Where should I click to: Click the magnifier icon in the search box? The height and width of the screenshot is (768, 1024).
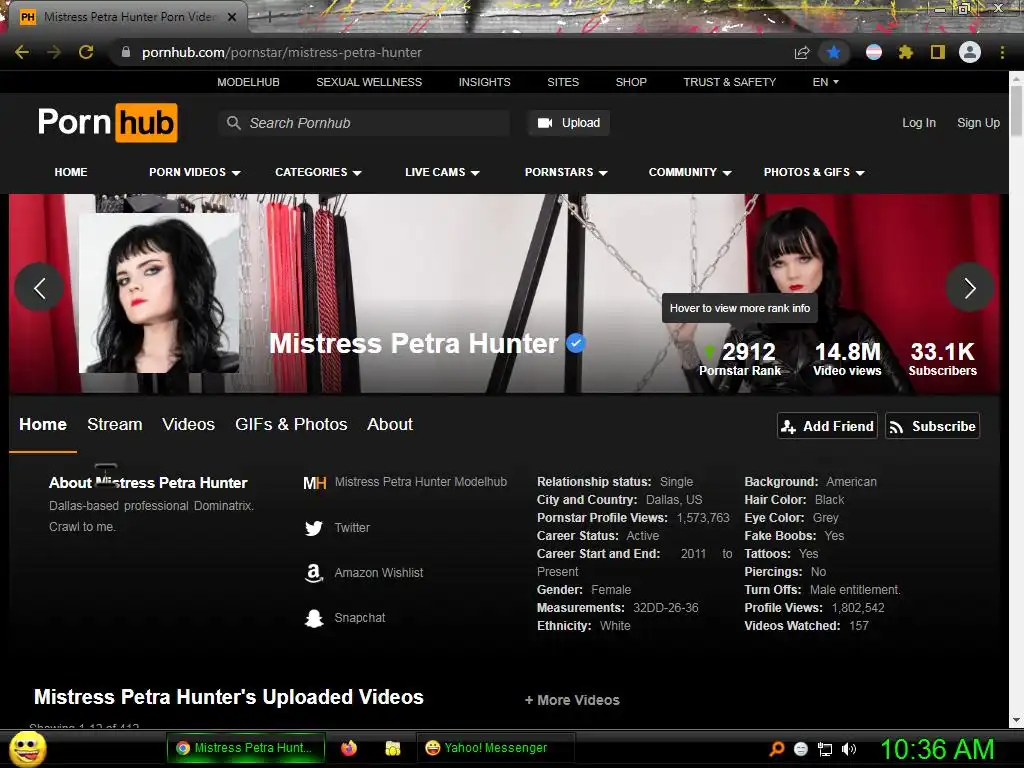[233, 123]
